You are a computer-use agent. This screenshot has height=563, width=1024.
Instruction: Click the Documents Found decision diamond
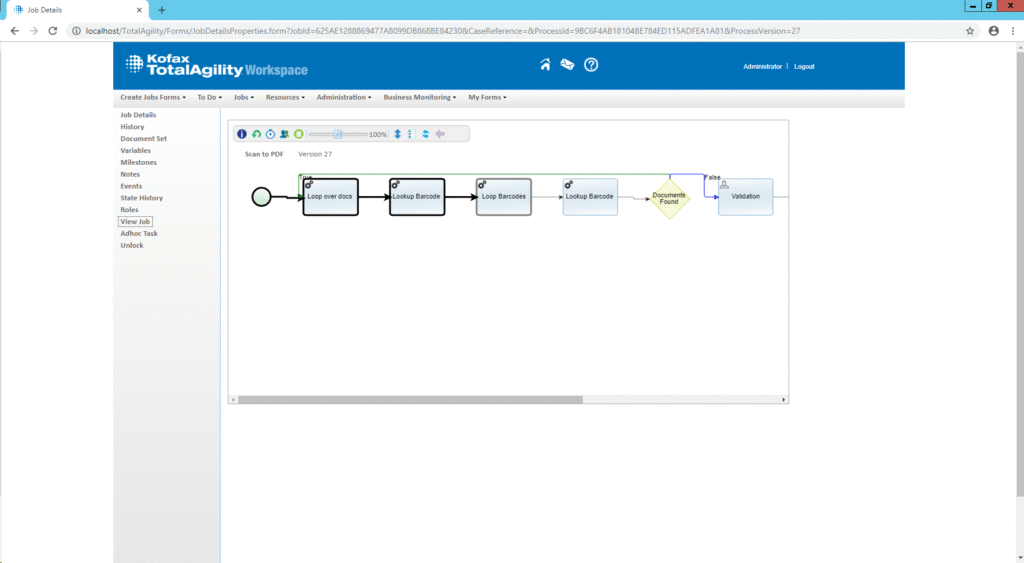coord(669,198)
